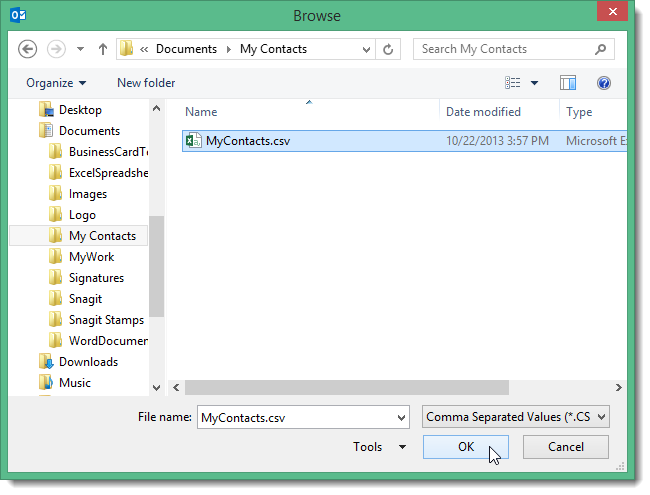The height and width of the screenshot is (495, 650).
Task: Select the MyContacts.csv file
Action: click(404, 141)
